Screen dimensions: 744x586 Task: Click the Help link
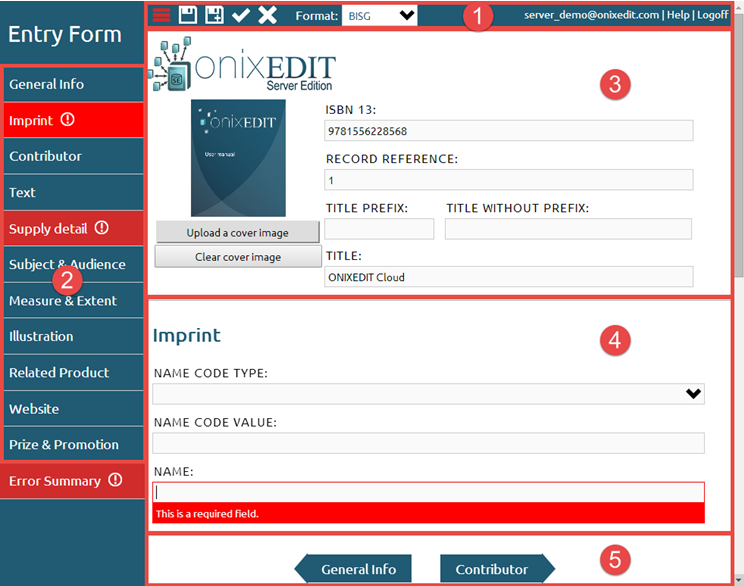tap(678, 15)
